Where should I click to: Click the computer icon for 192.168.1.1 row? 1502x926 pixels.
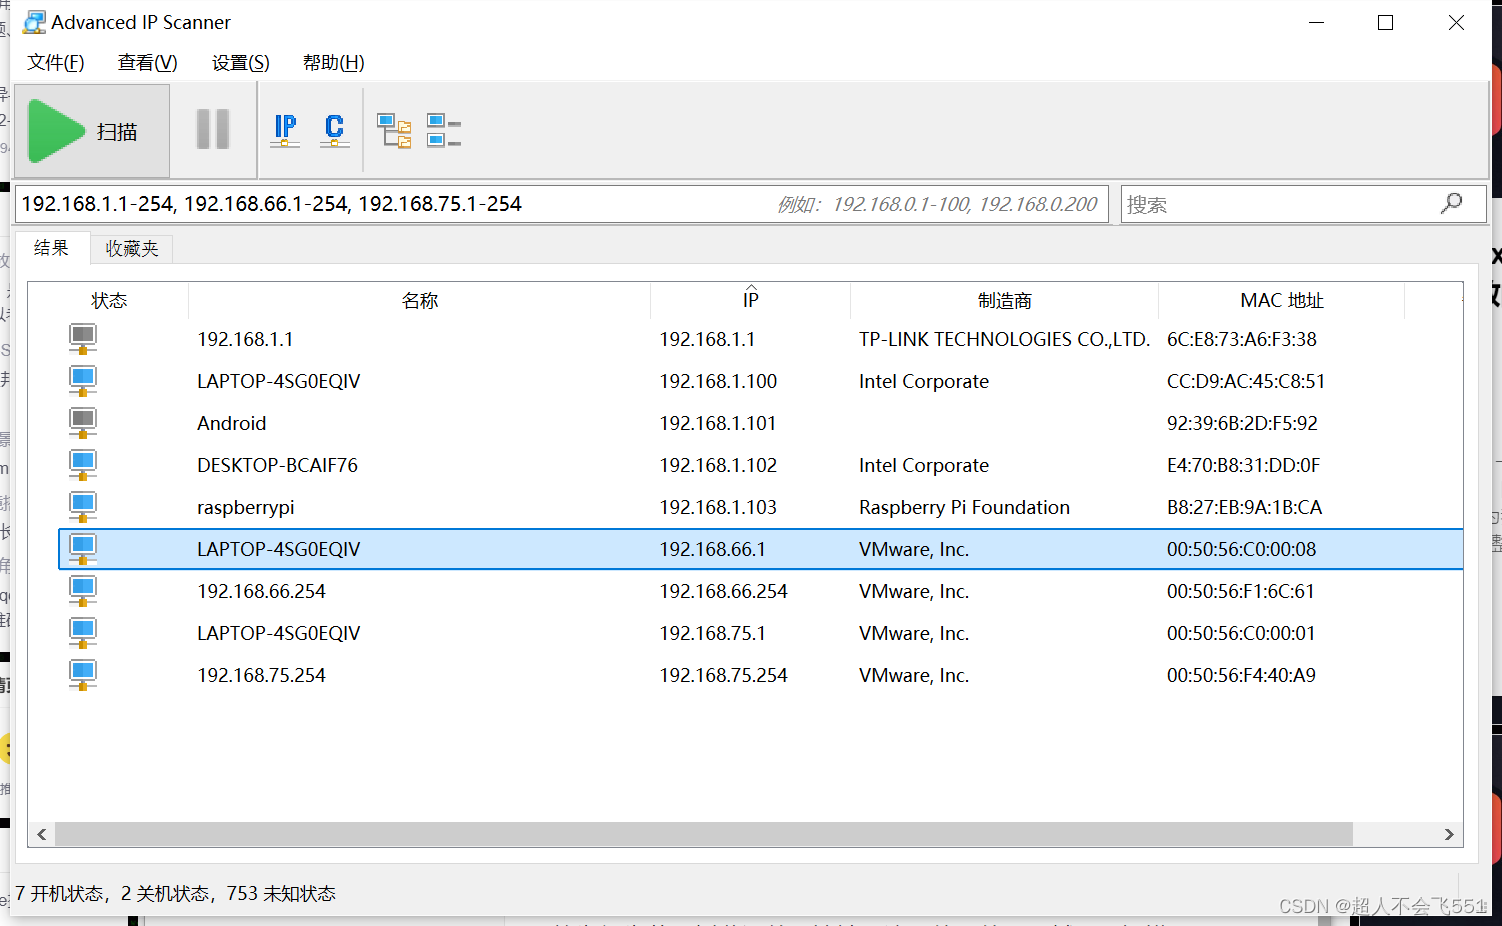[x=83, y=339]
